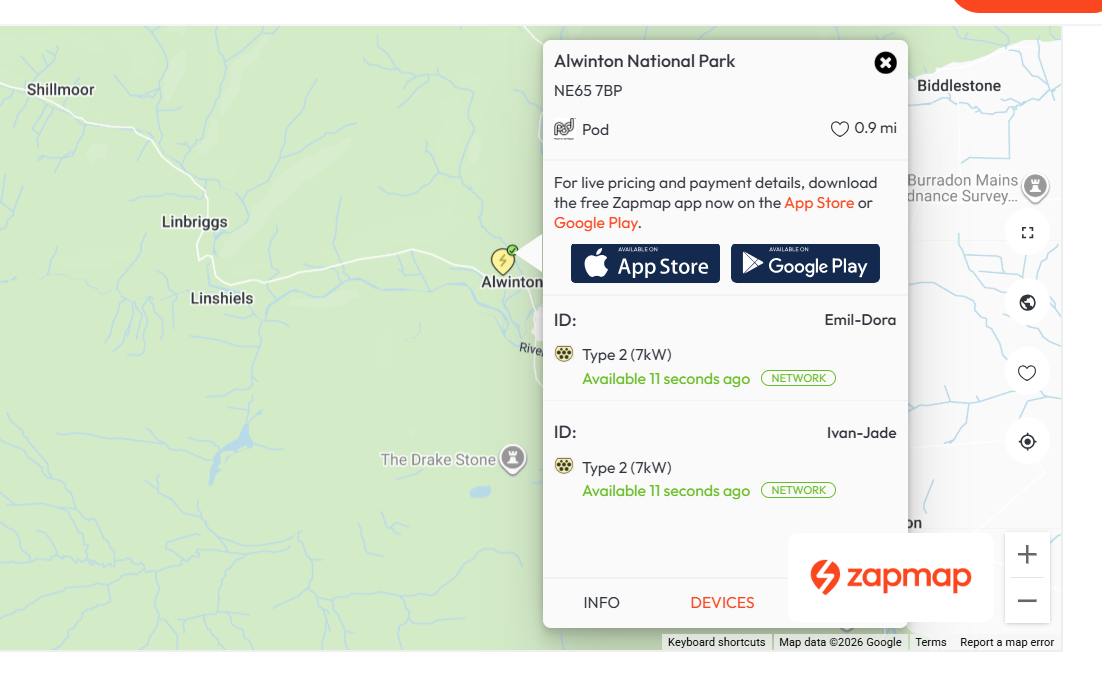This screenshot has width=1102, height=685.
Task: Click the Type 2 connector icon for Emil-Dora
Action: coord(565,353)
